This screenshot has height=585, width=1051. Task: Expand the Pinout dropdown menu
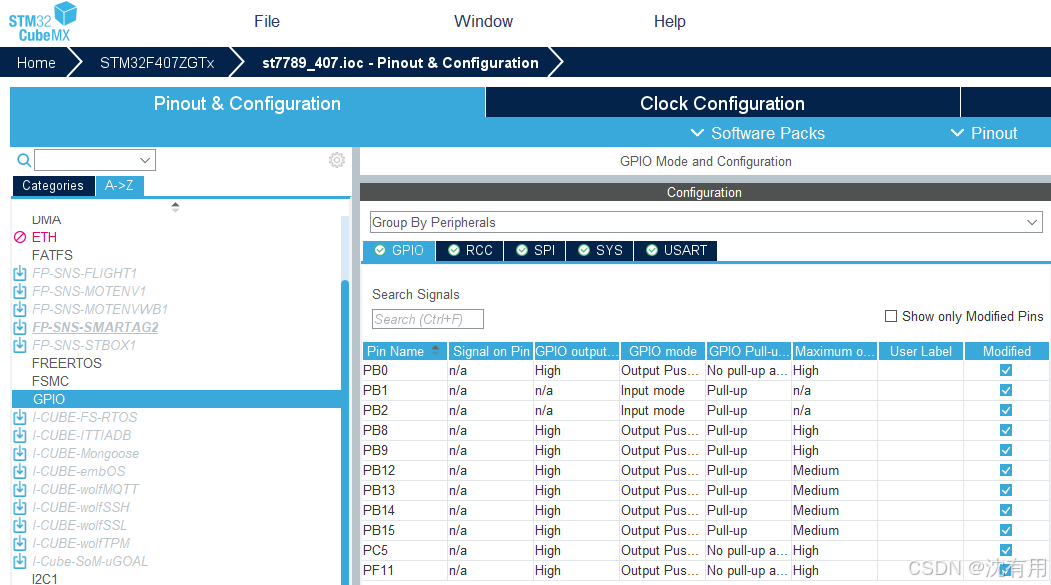[x=984, y=133]
